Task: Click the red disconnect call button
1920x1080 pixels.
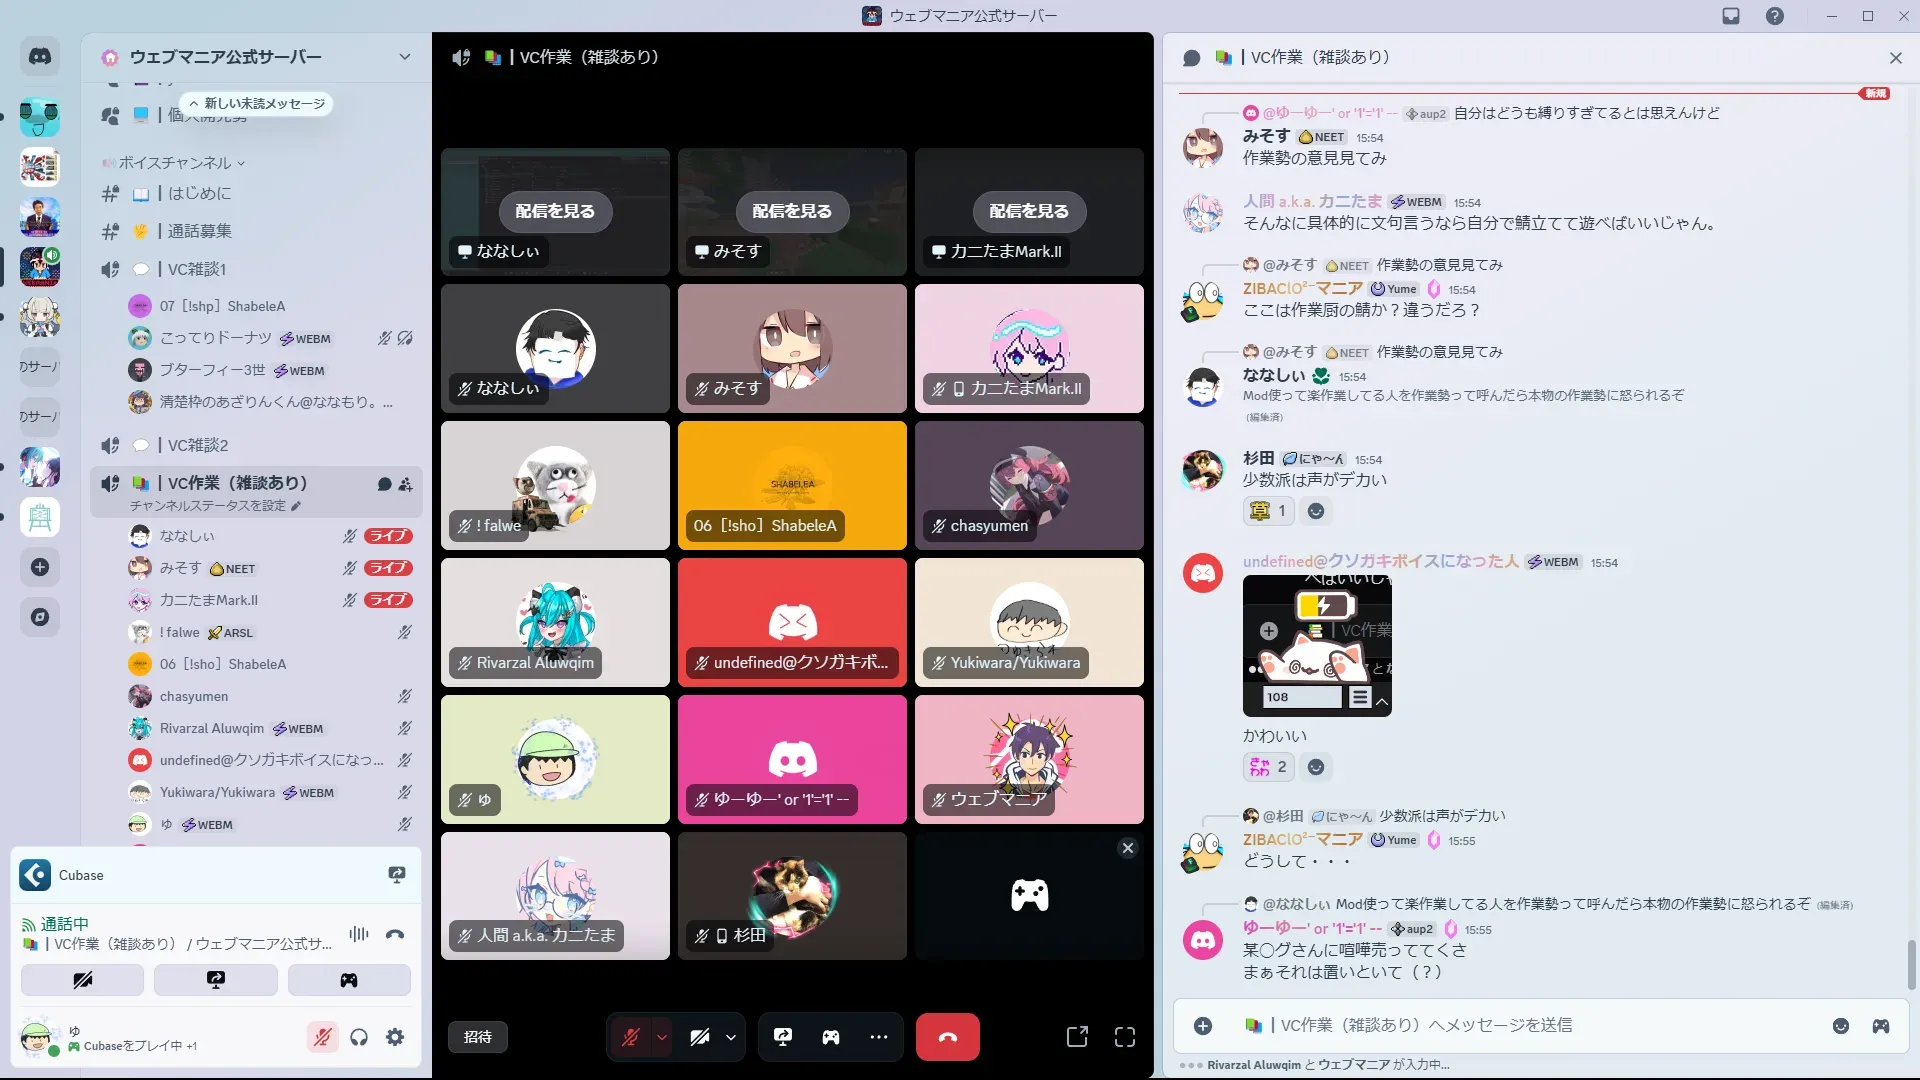Action: [x=947, y=1037]
